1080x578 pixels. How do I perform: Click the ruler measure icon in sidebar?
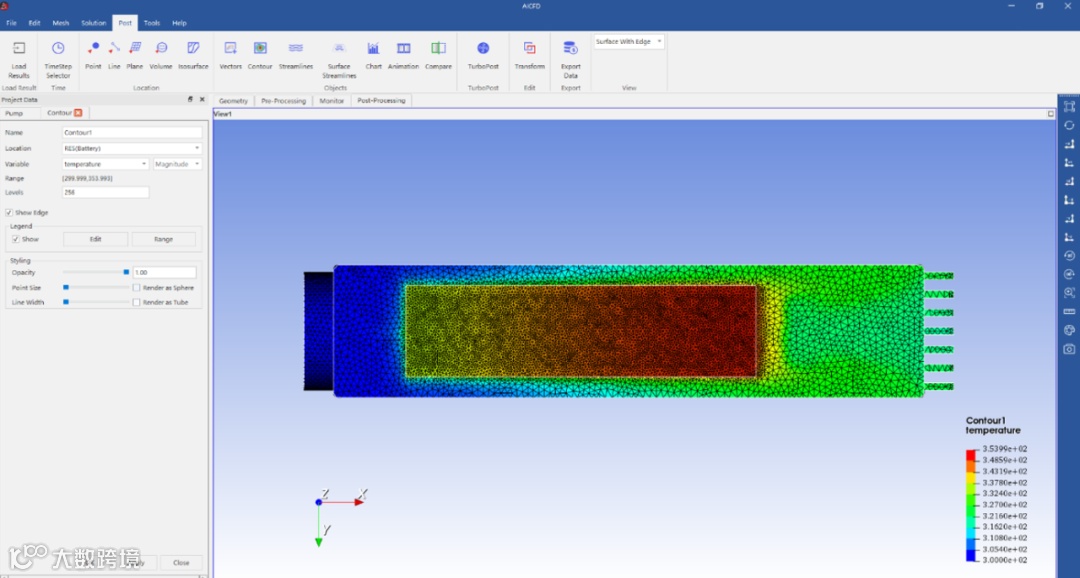1069,311
